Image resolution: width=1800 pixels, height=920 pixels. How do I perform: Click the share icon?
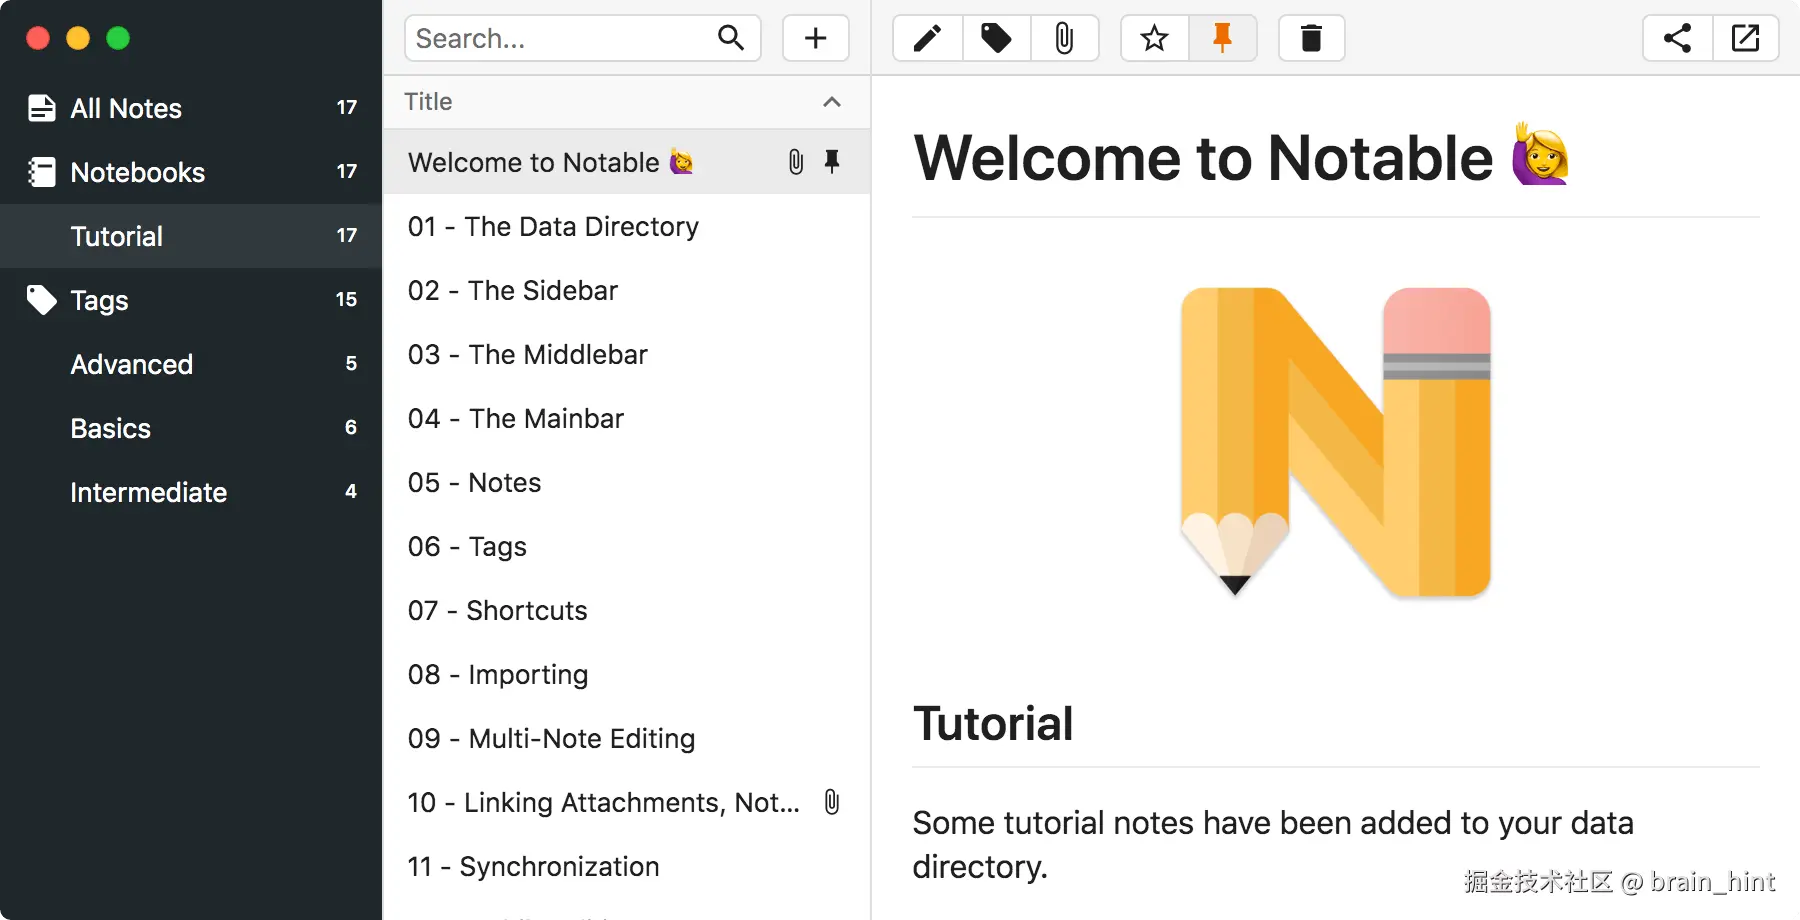[x=1678, y=38]
